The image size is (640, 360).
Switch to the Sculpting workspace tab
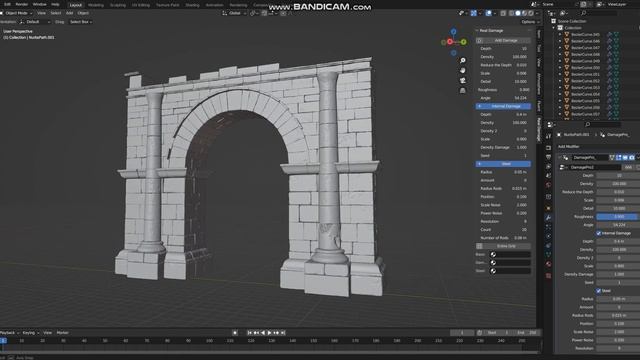pyautogui.click(x=118, y=5)
